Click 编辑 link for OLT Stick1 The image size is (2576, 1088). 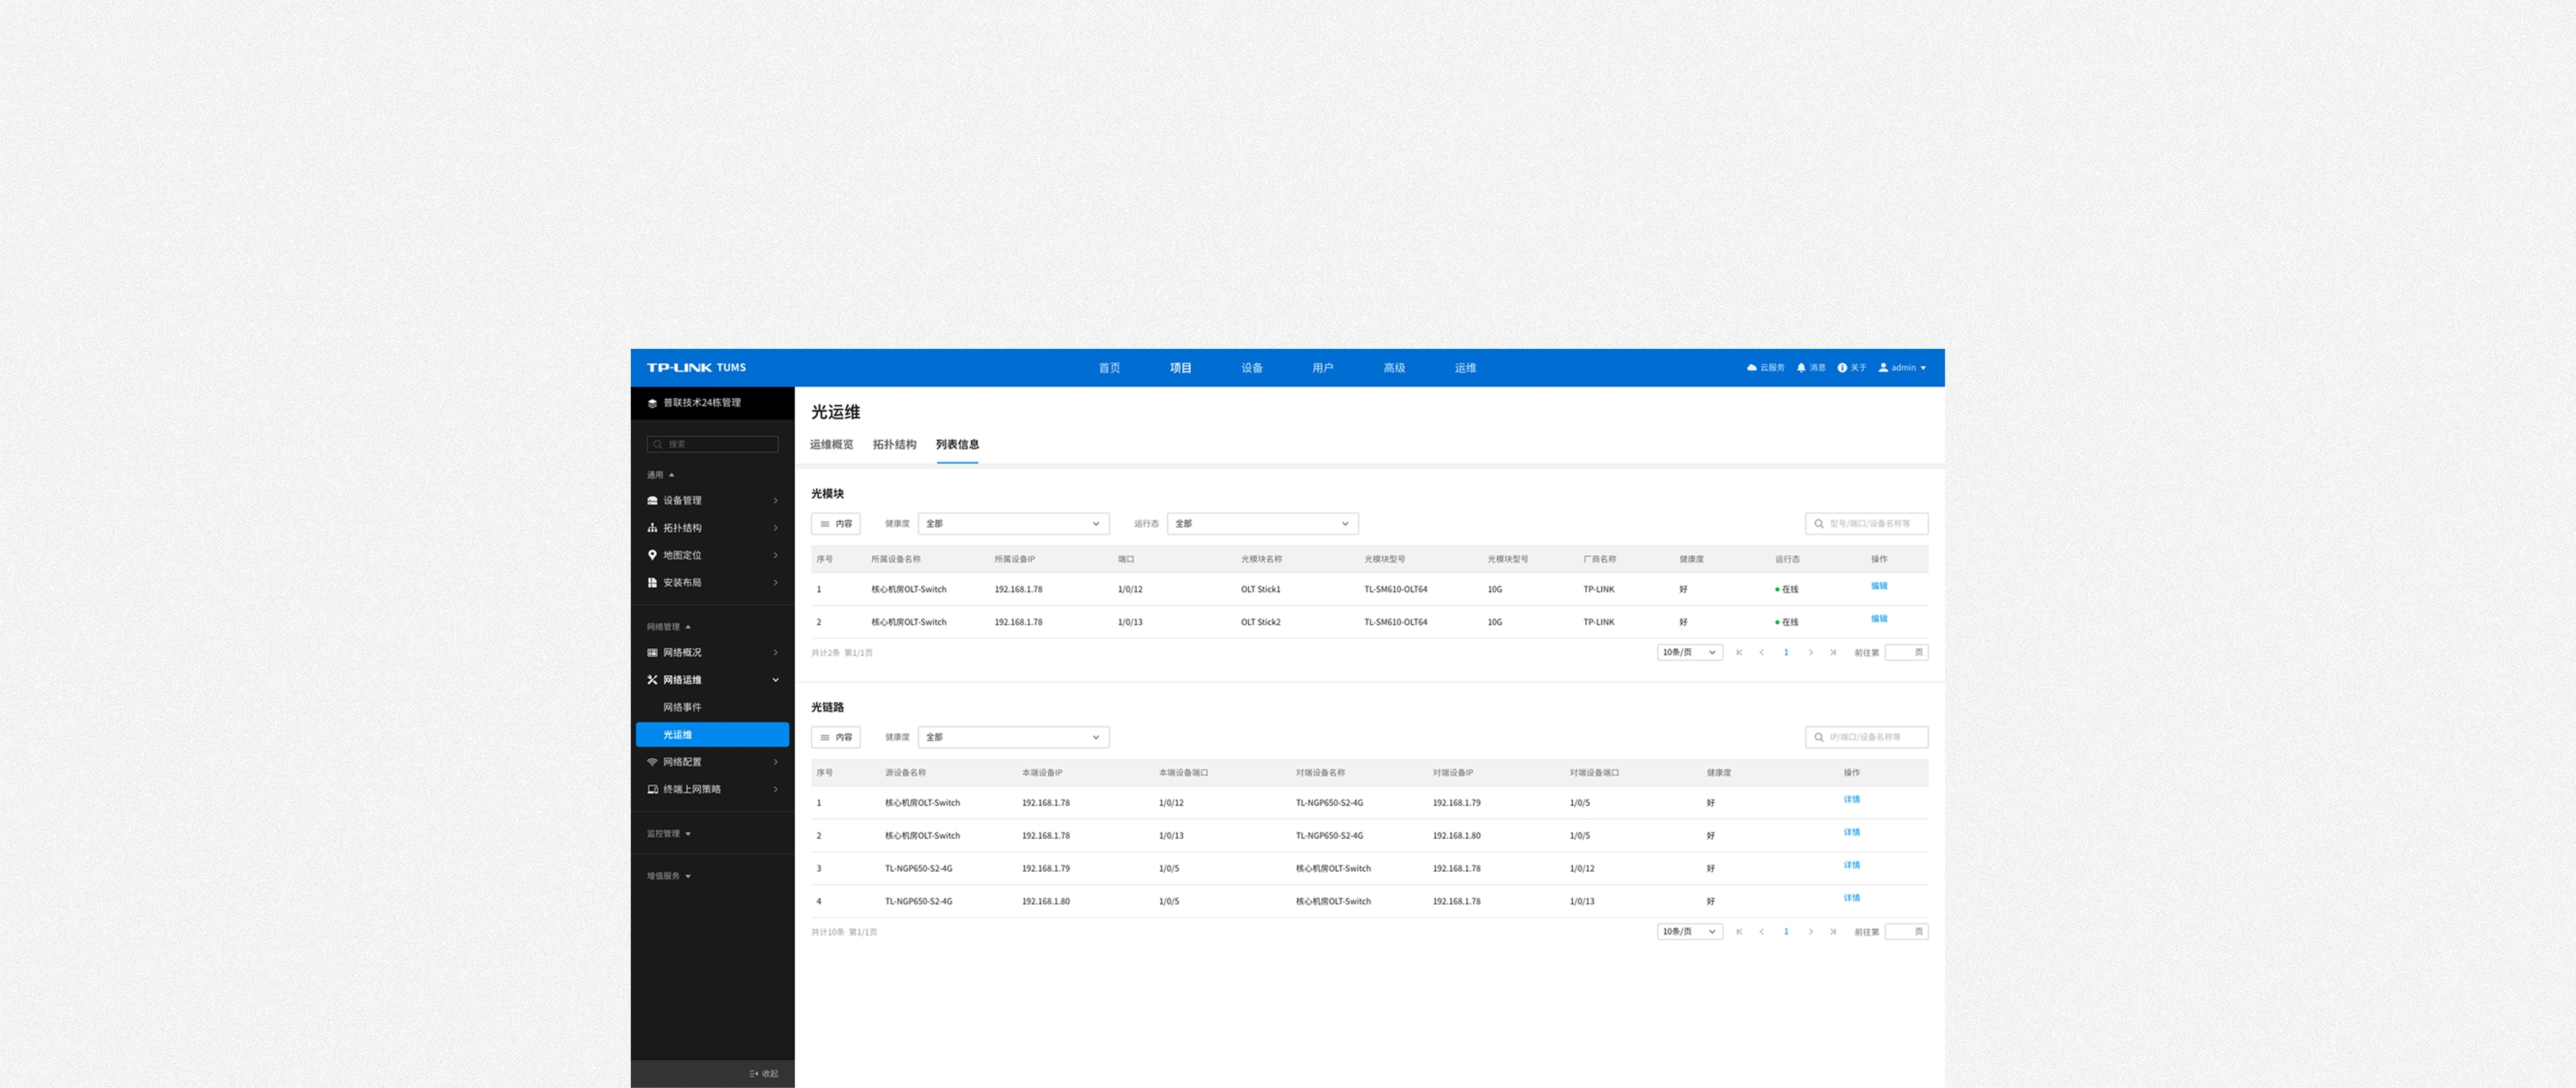point(1878,586)
